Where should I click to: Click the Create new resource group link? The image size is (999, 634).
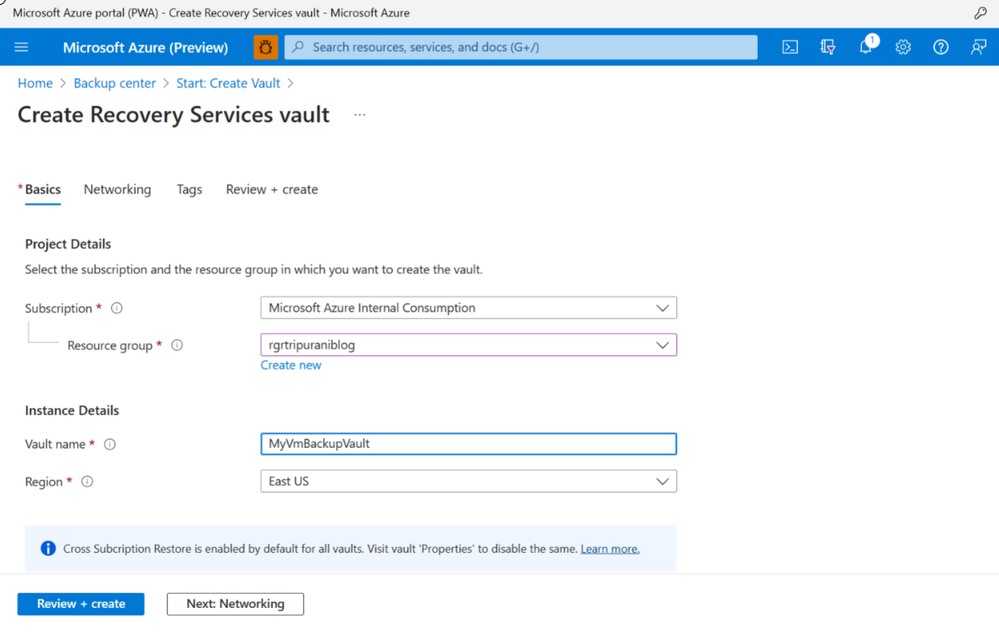tap(291, 365)
